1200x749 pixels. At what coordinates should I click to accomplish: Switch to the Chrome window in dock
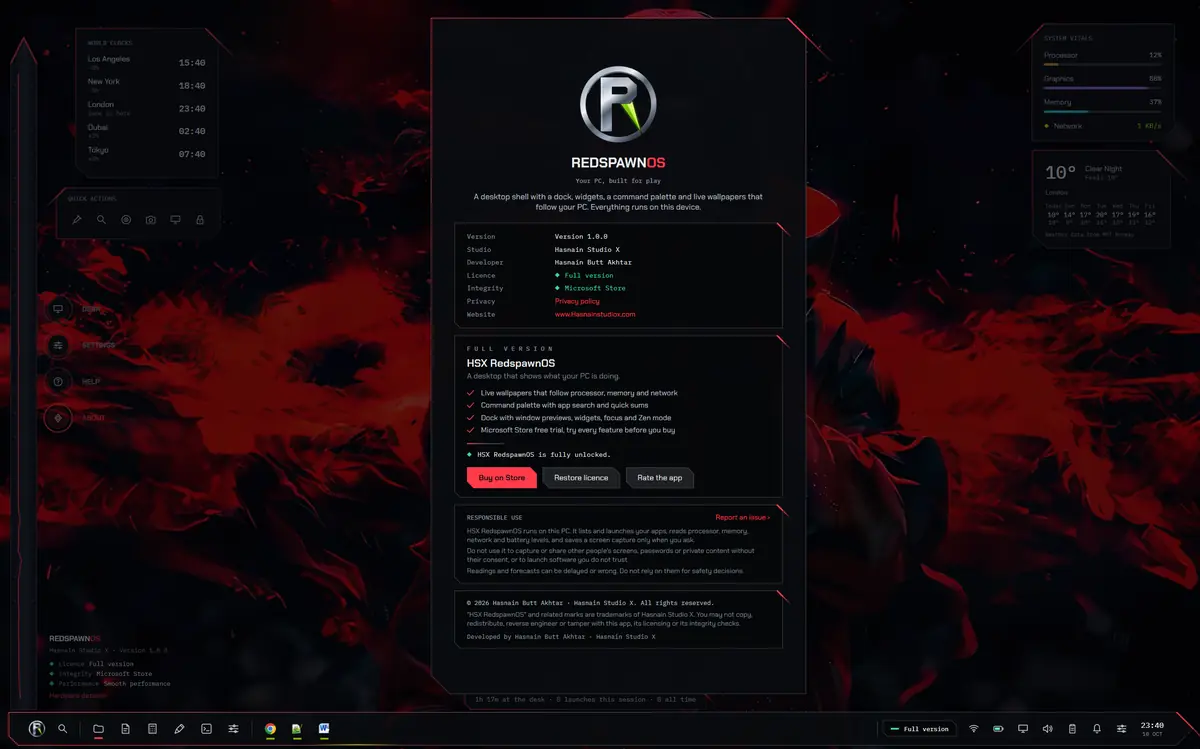pos(270,729)
